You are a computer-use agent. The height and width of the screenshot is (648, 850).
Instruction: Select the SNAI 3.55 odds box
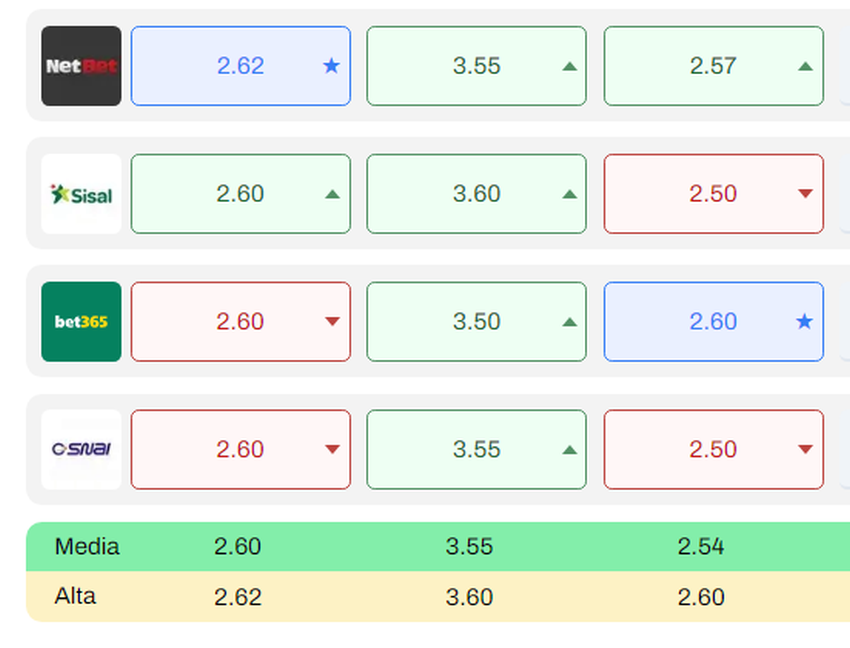click(x=476, y=450)
